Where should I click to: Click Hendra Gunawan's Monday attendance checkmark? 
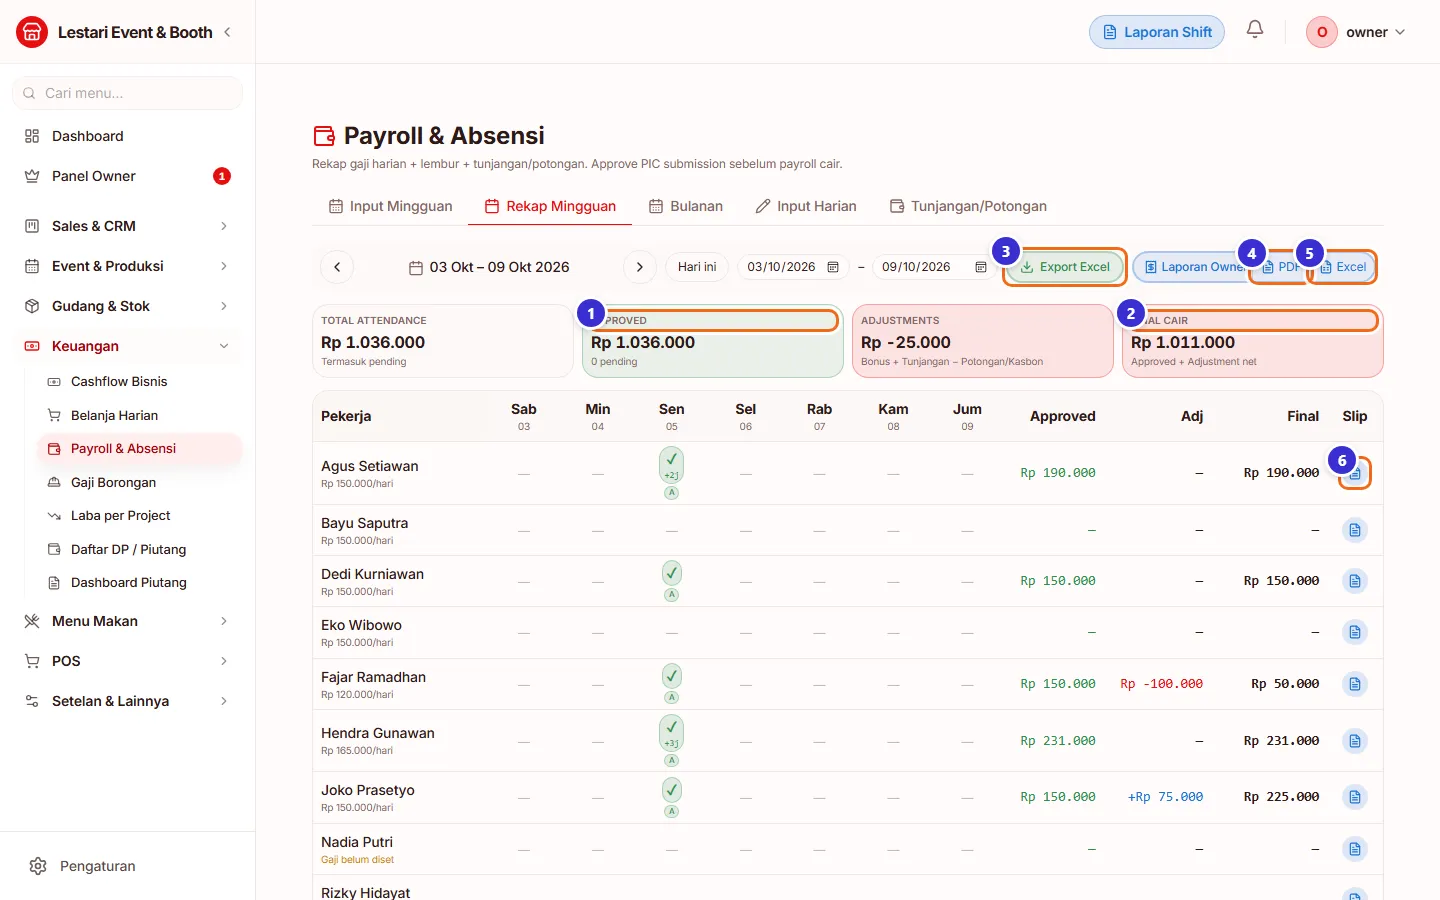672,733
